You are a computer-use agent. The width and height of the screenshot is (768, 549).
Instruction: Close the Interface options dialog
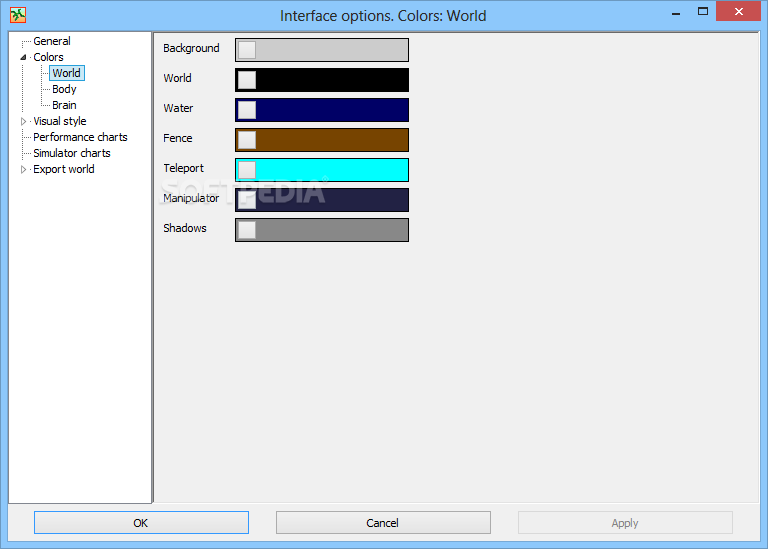(739, 11)
